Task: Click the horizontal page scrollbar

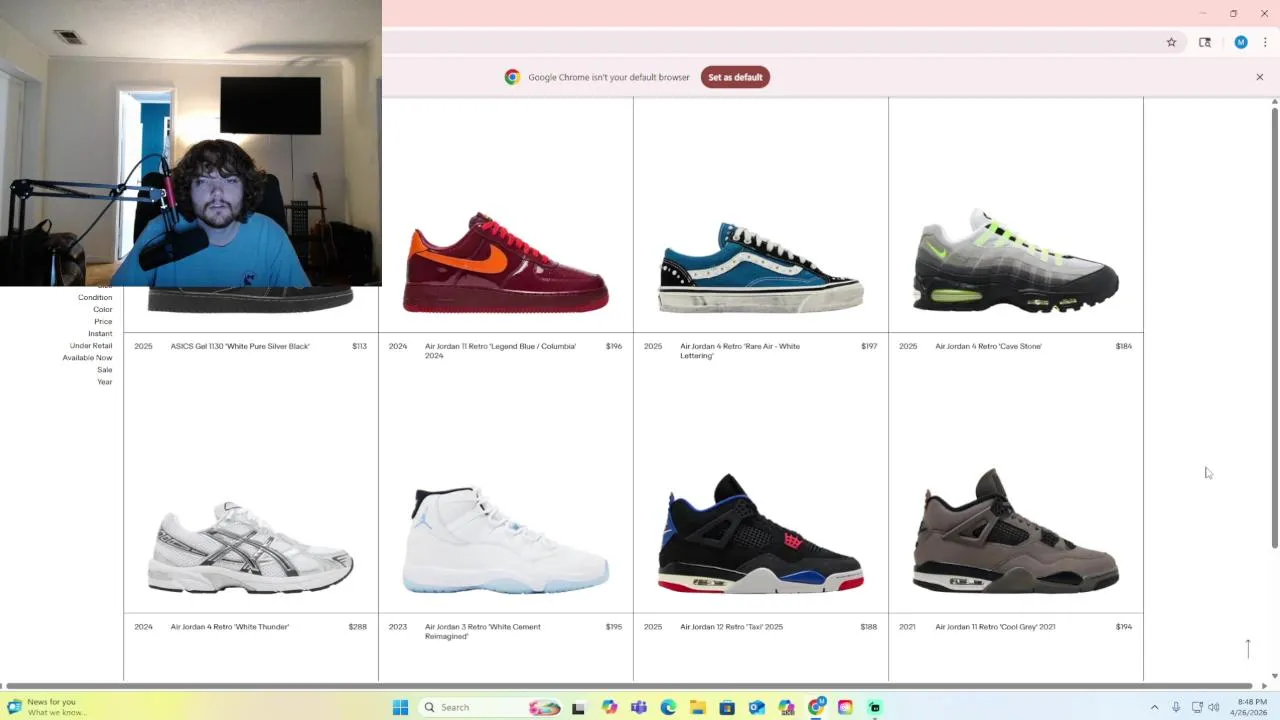Action: pos(630,686)
